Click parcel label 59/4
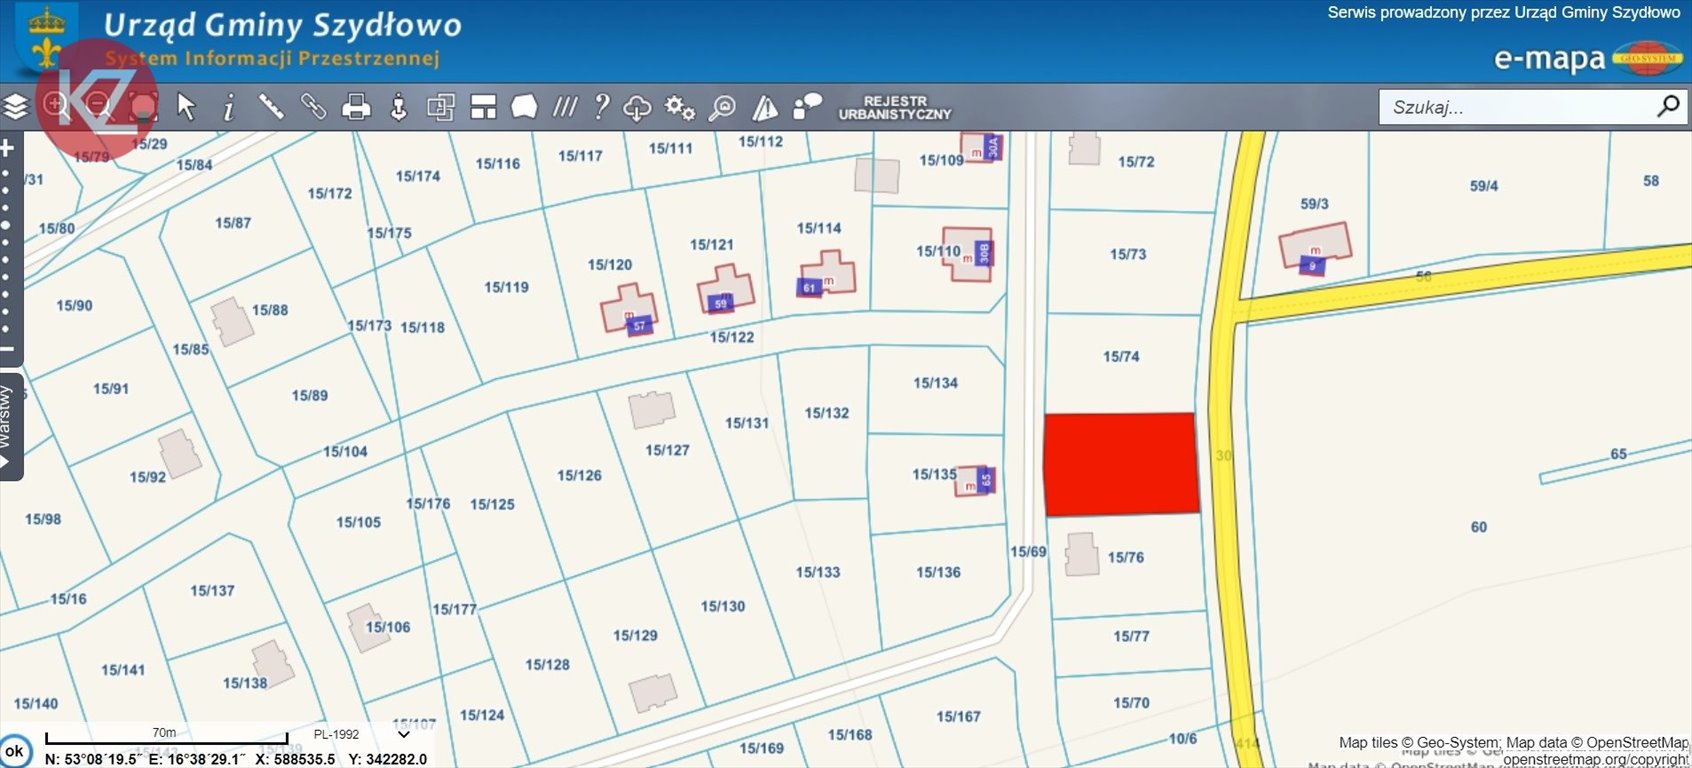The image size is (1692, 768). click(x=1484, y=186)
